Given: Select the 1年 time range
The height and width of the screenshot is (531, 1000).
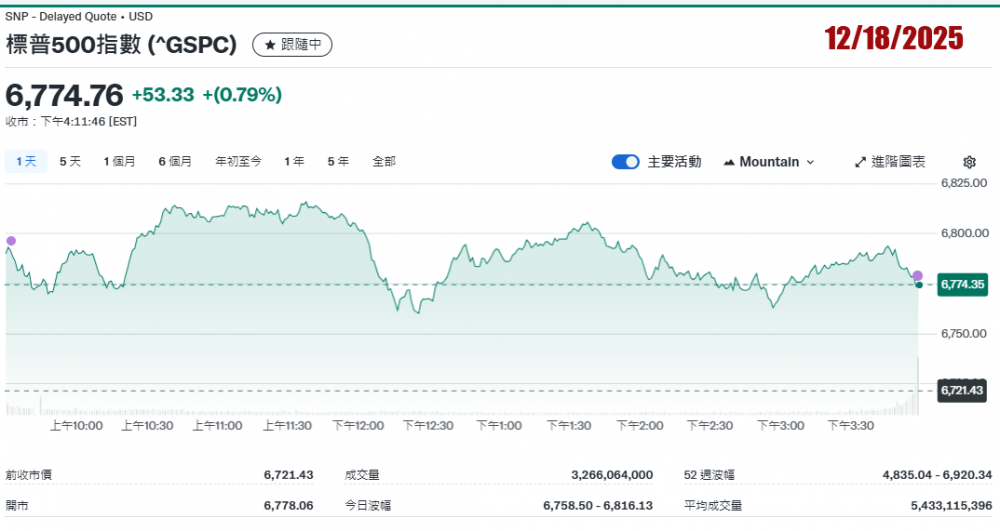Looking at the screenshot, I should click(x=294, y=161).
